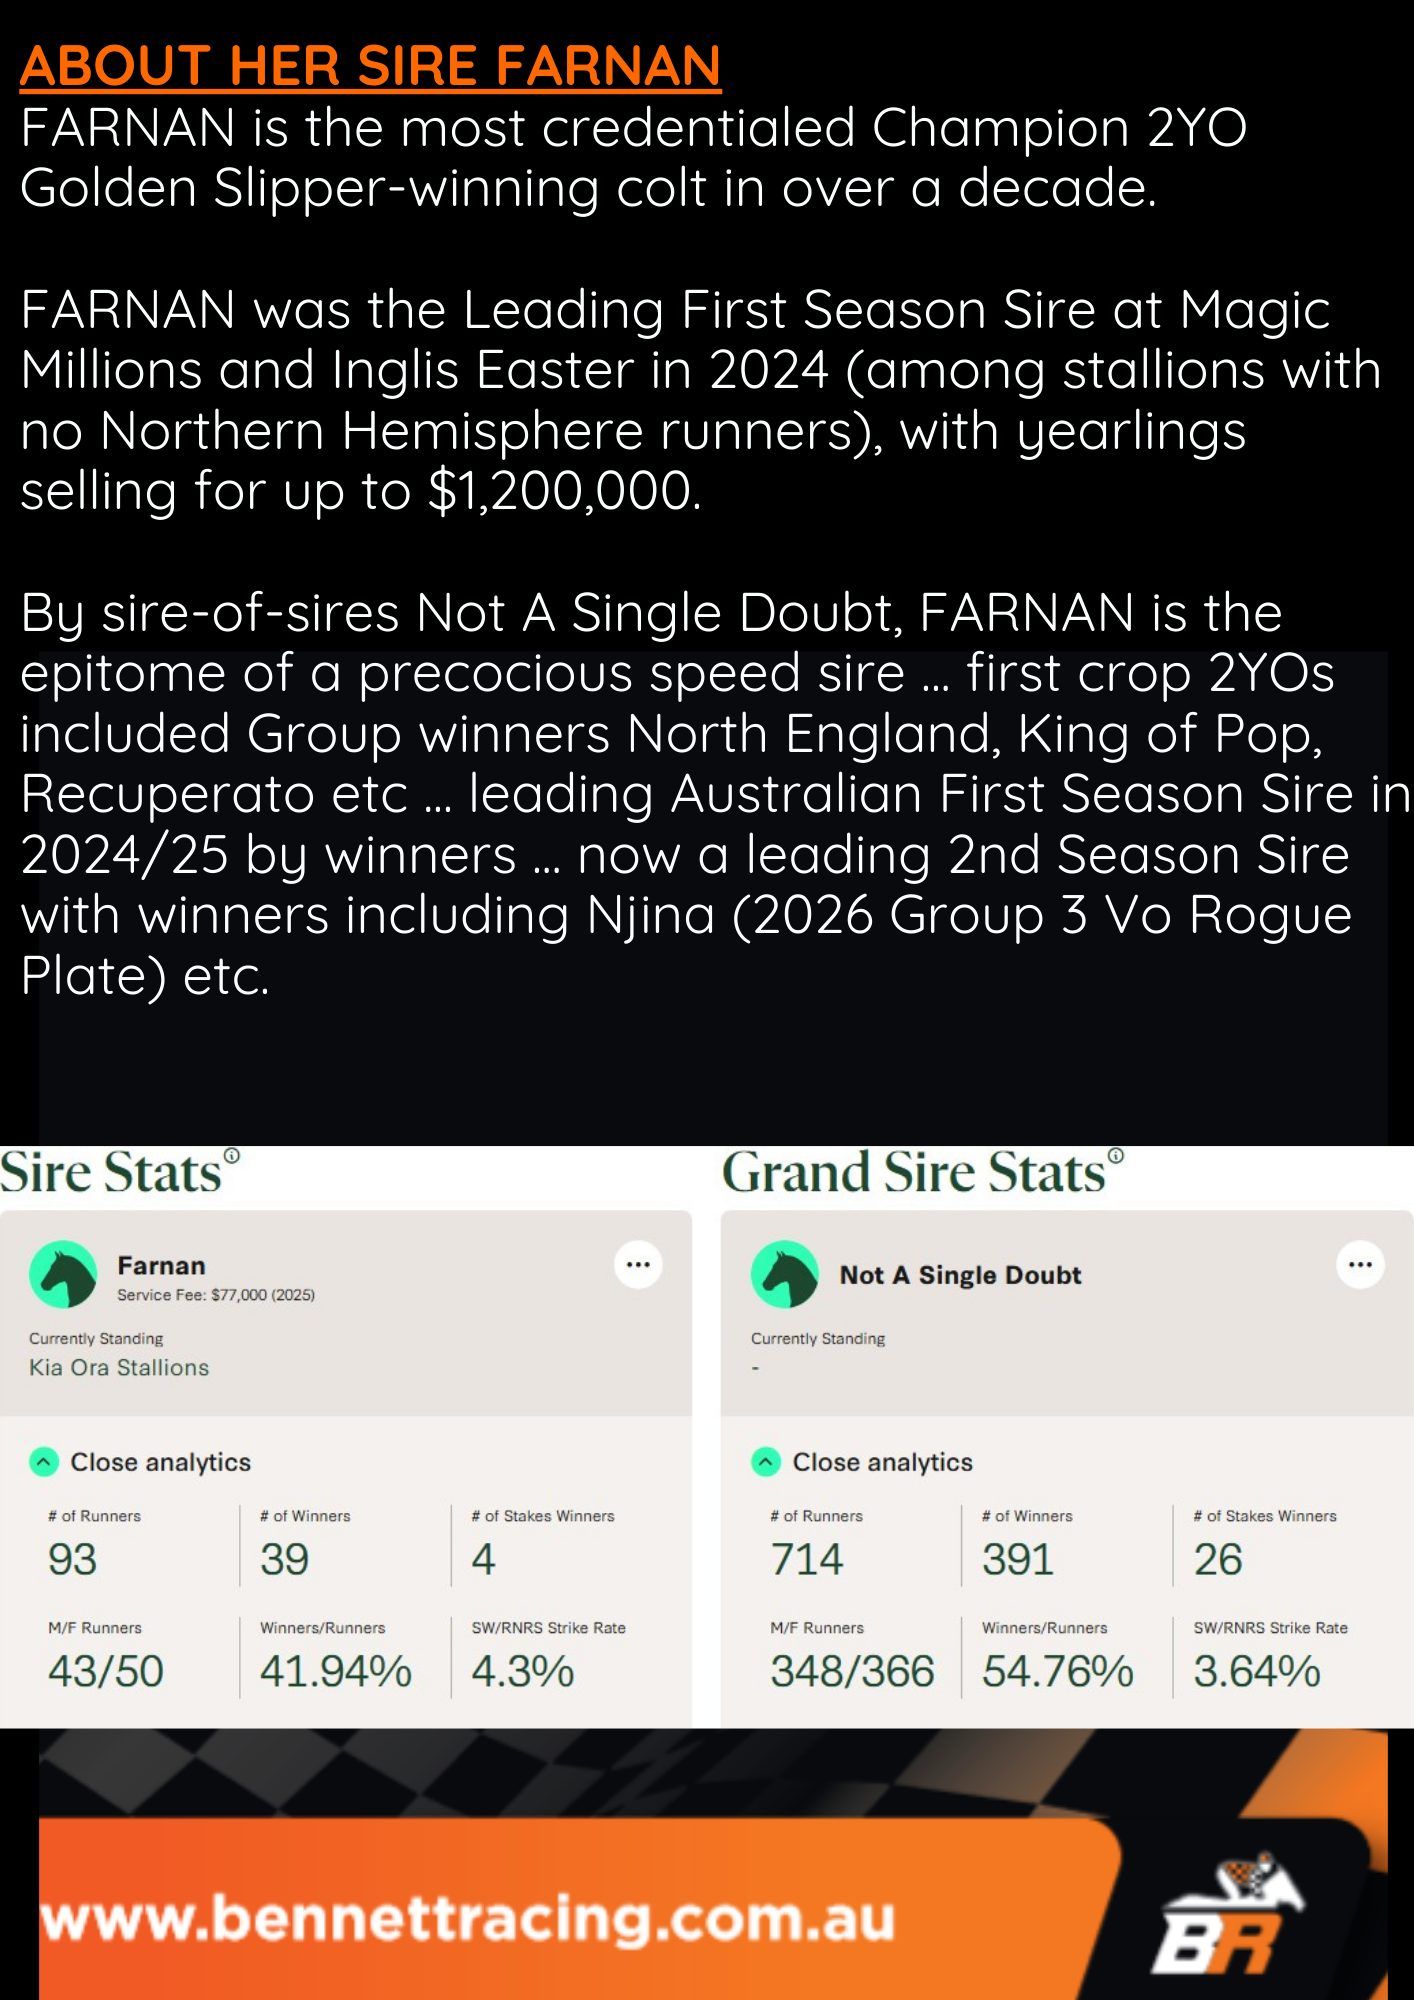This screenshot has height=2000, width=1414.
Task: Click Not A Single Doubt's 714 runners figure
Action: coord(806,1559)
